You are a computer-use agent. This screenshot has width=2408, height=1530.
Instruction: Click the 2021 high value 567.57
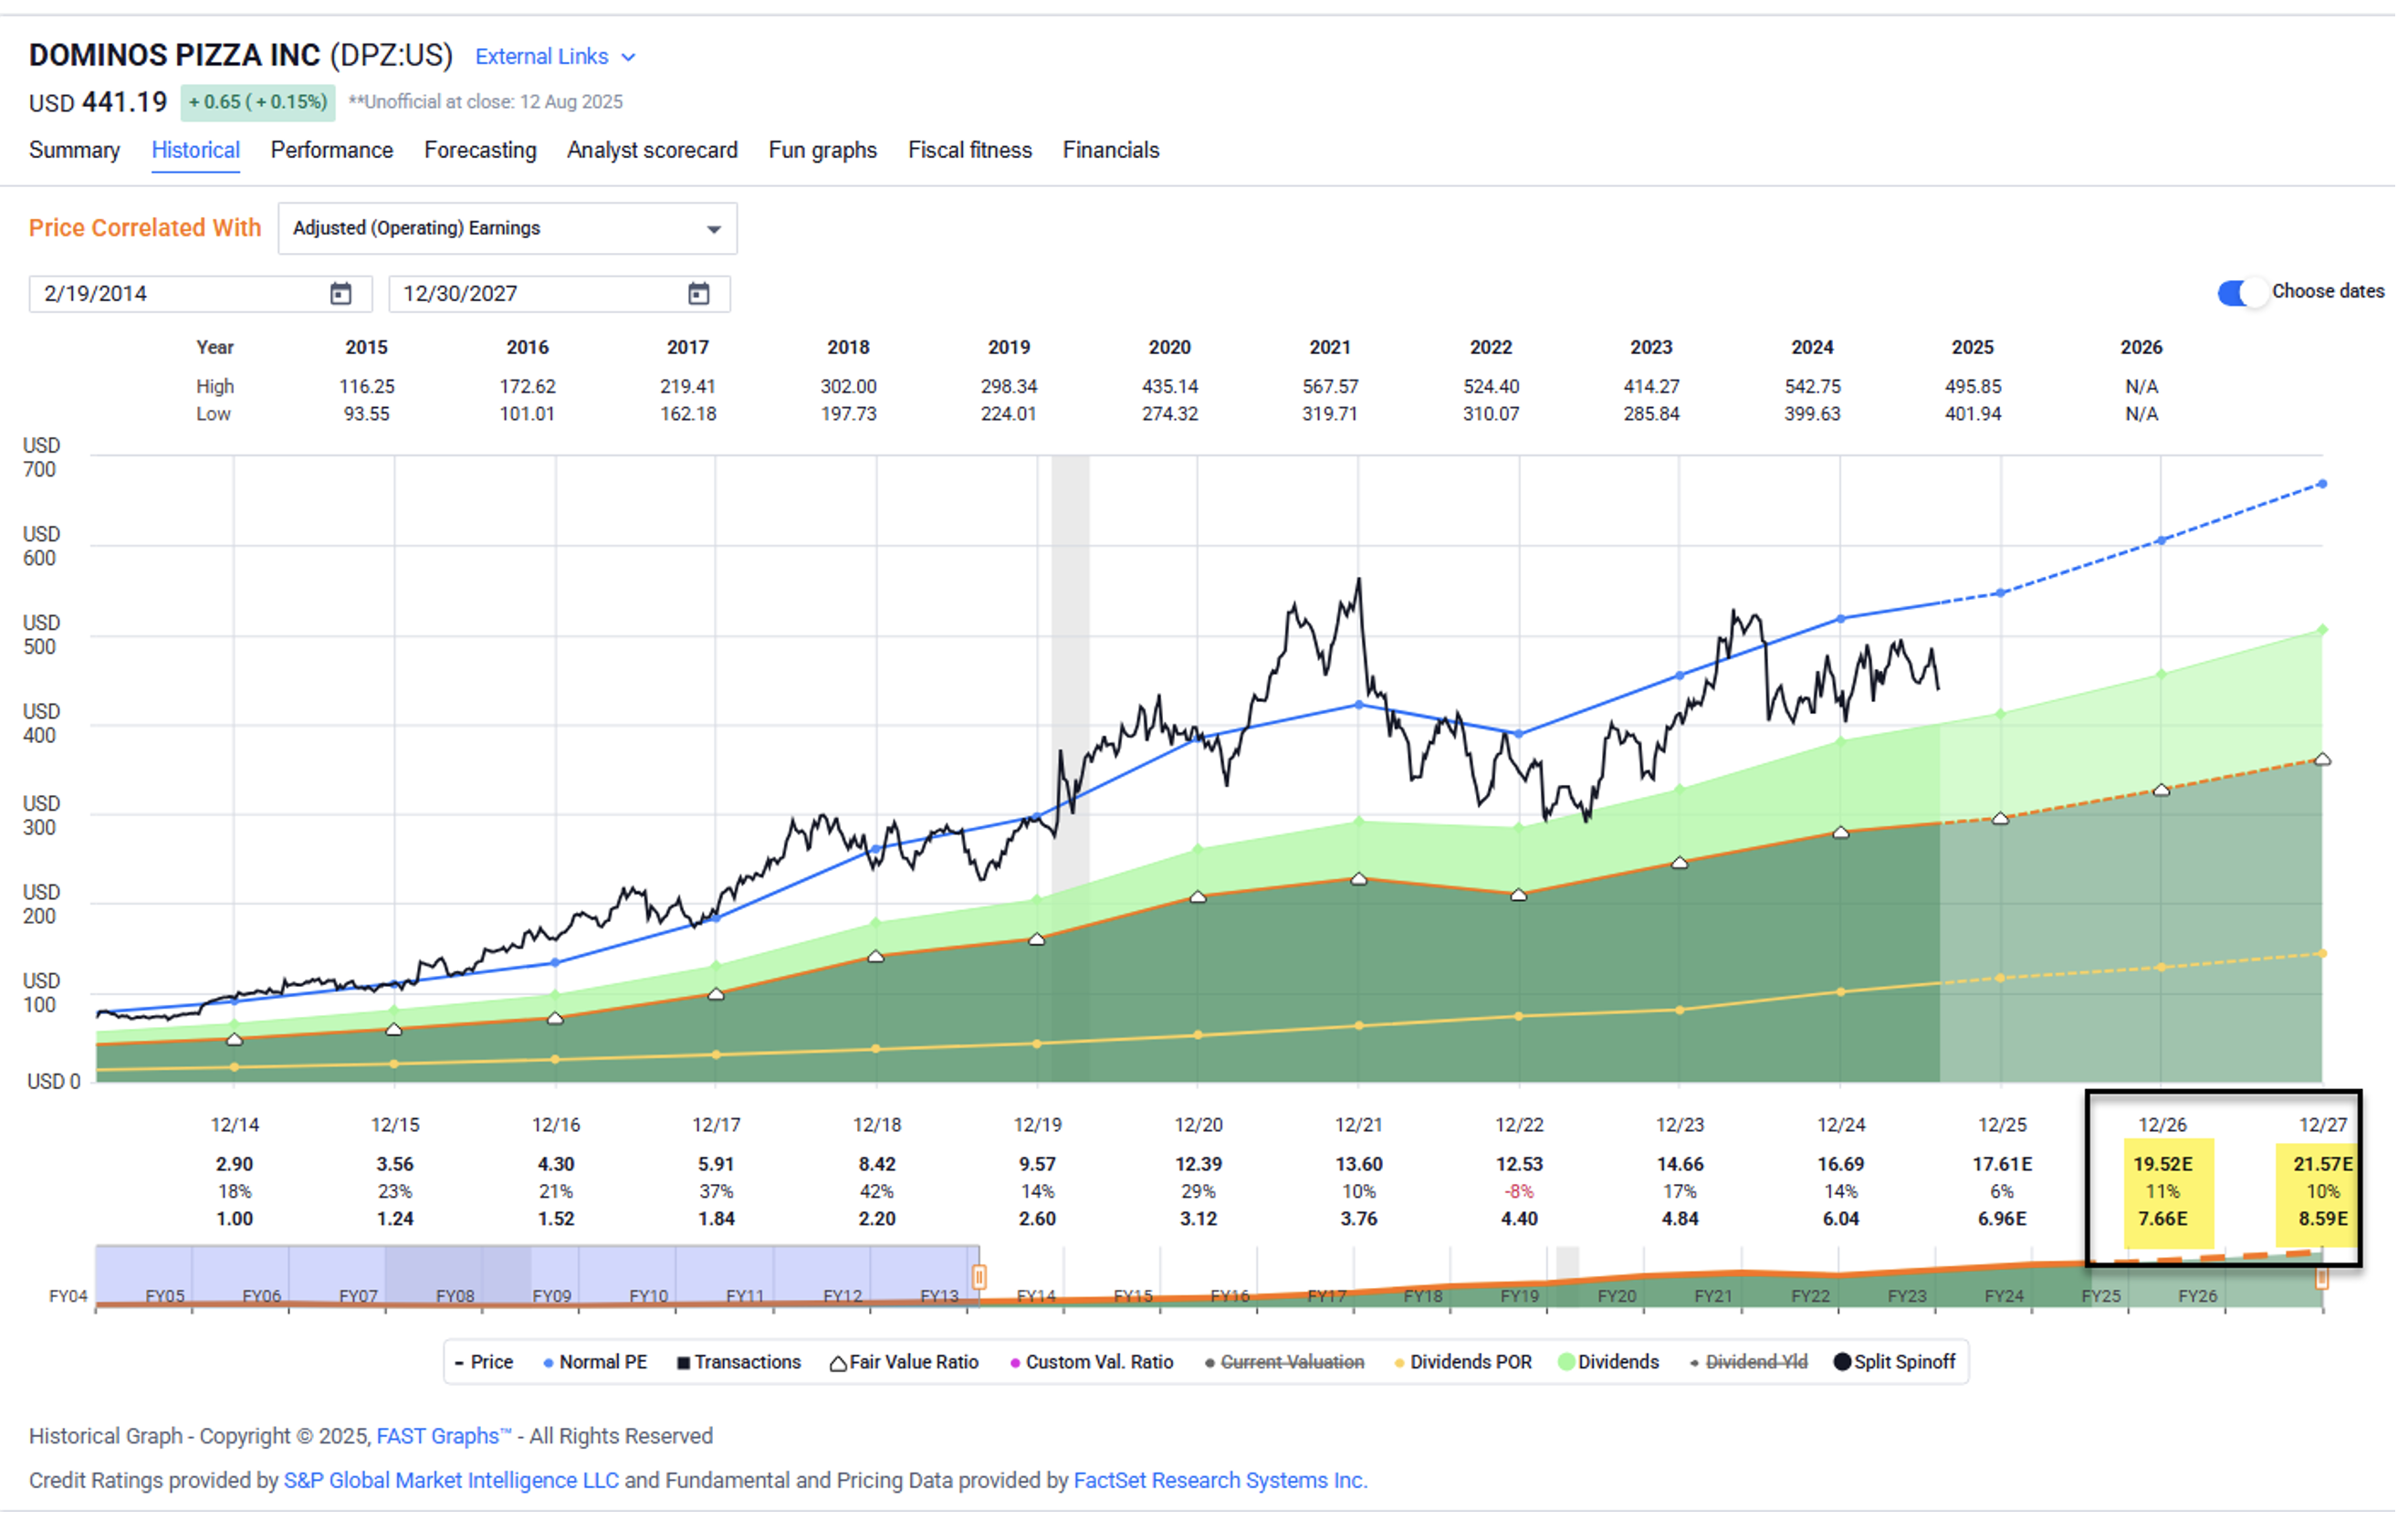pos(1330,386)
